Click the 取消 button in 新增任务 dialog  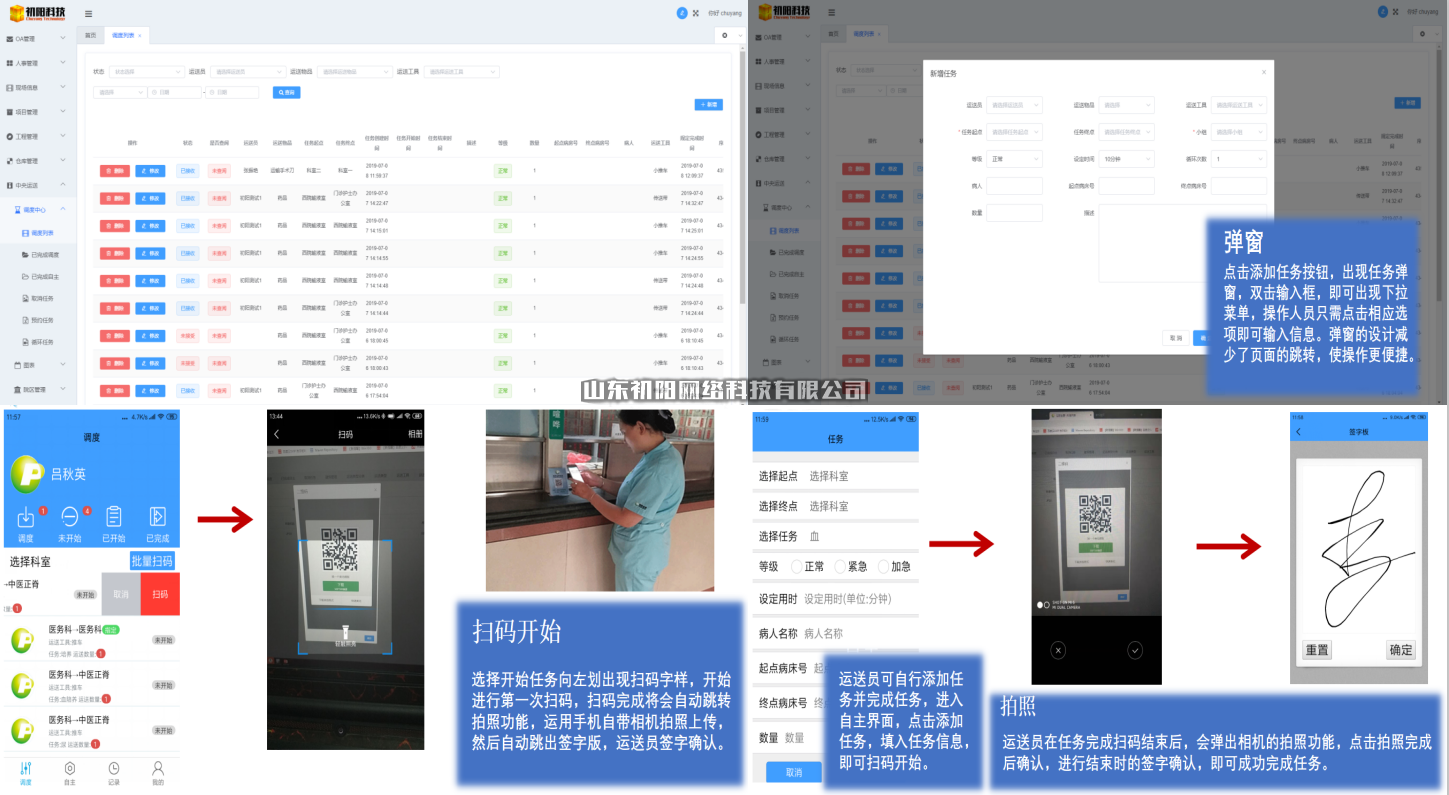tap(1176, 338)
